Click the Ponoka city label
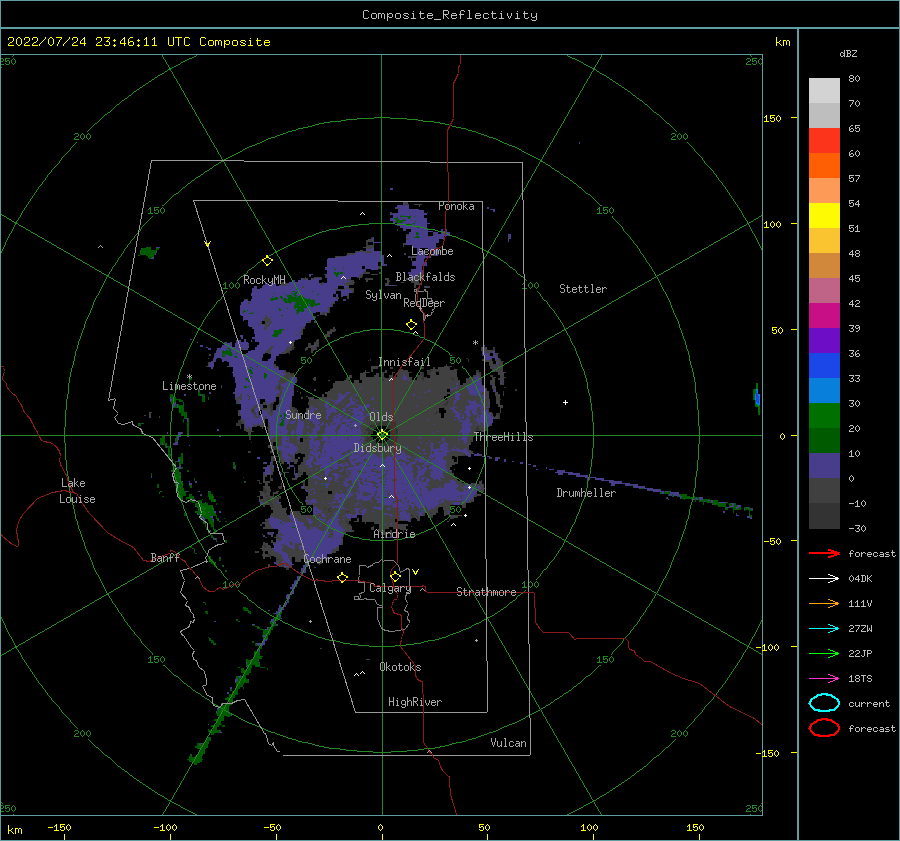900x841 pixels. click(456, 206)
